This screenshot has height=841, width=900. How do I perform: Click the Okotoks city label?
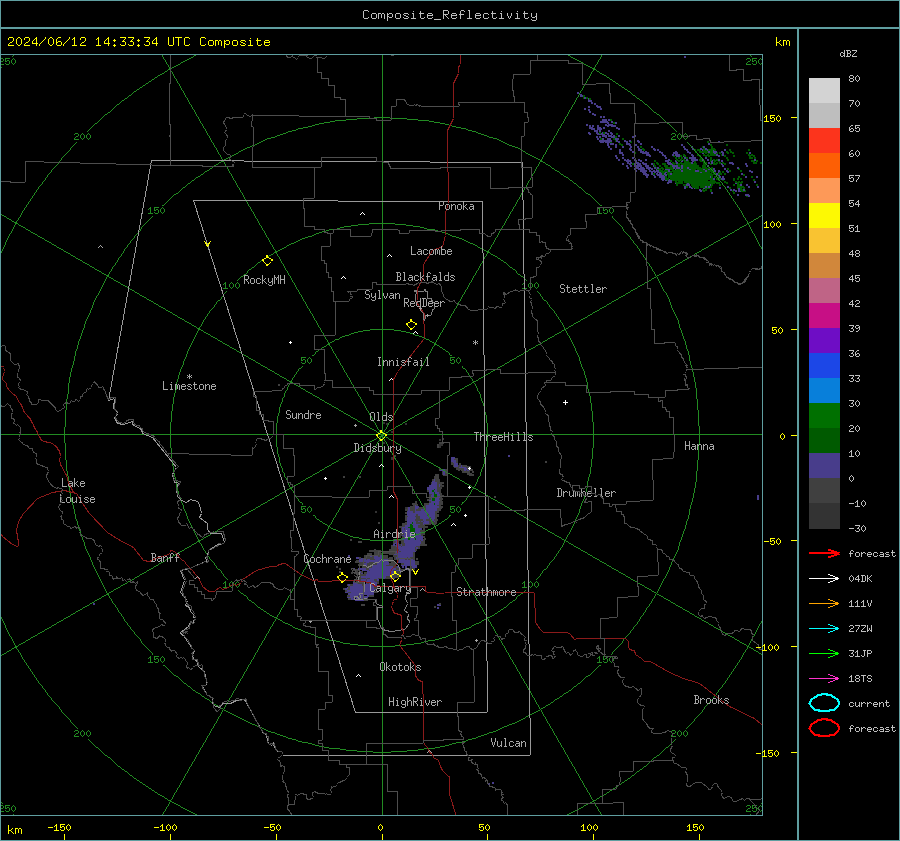pyautogui.click(x=400, y=667)
